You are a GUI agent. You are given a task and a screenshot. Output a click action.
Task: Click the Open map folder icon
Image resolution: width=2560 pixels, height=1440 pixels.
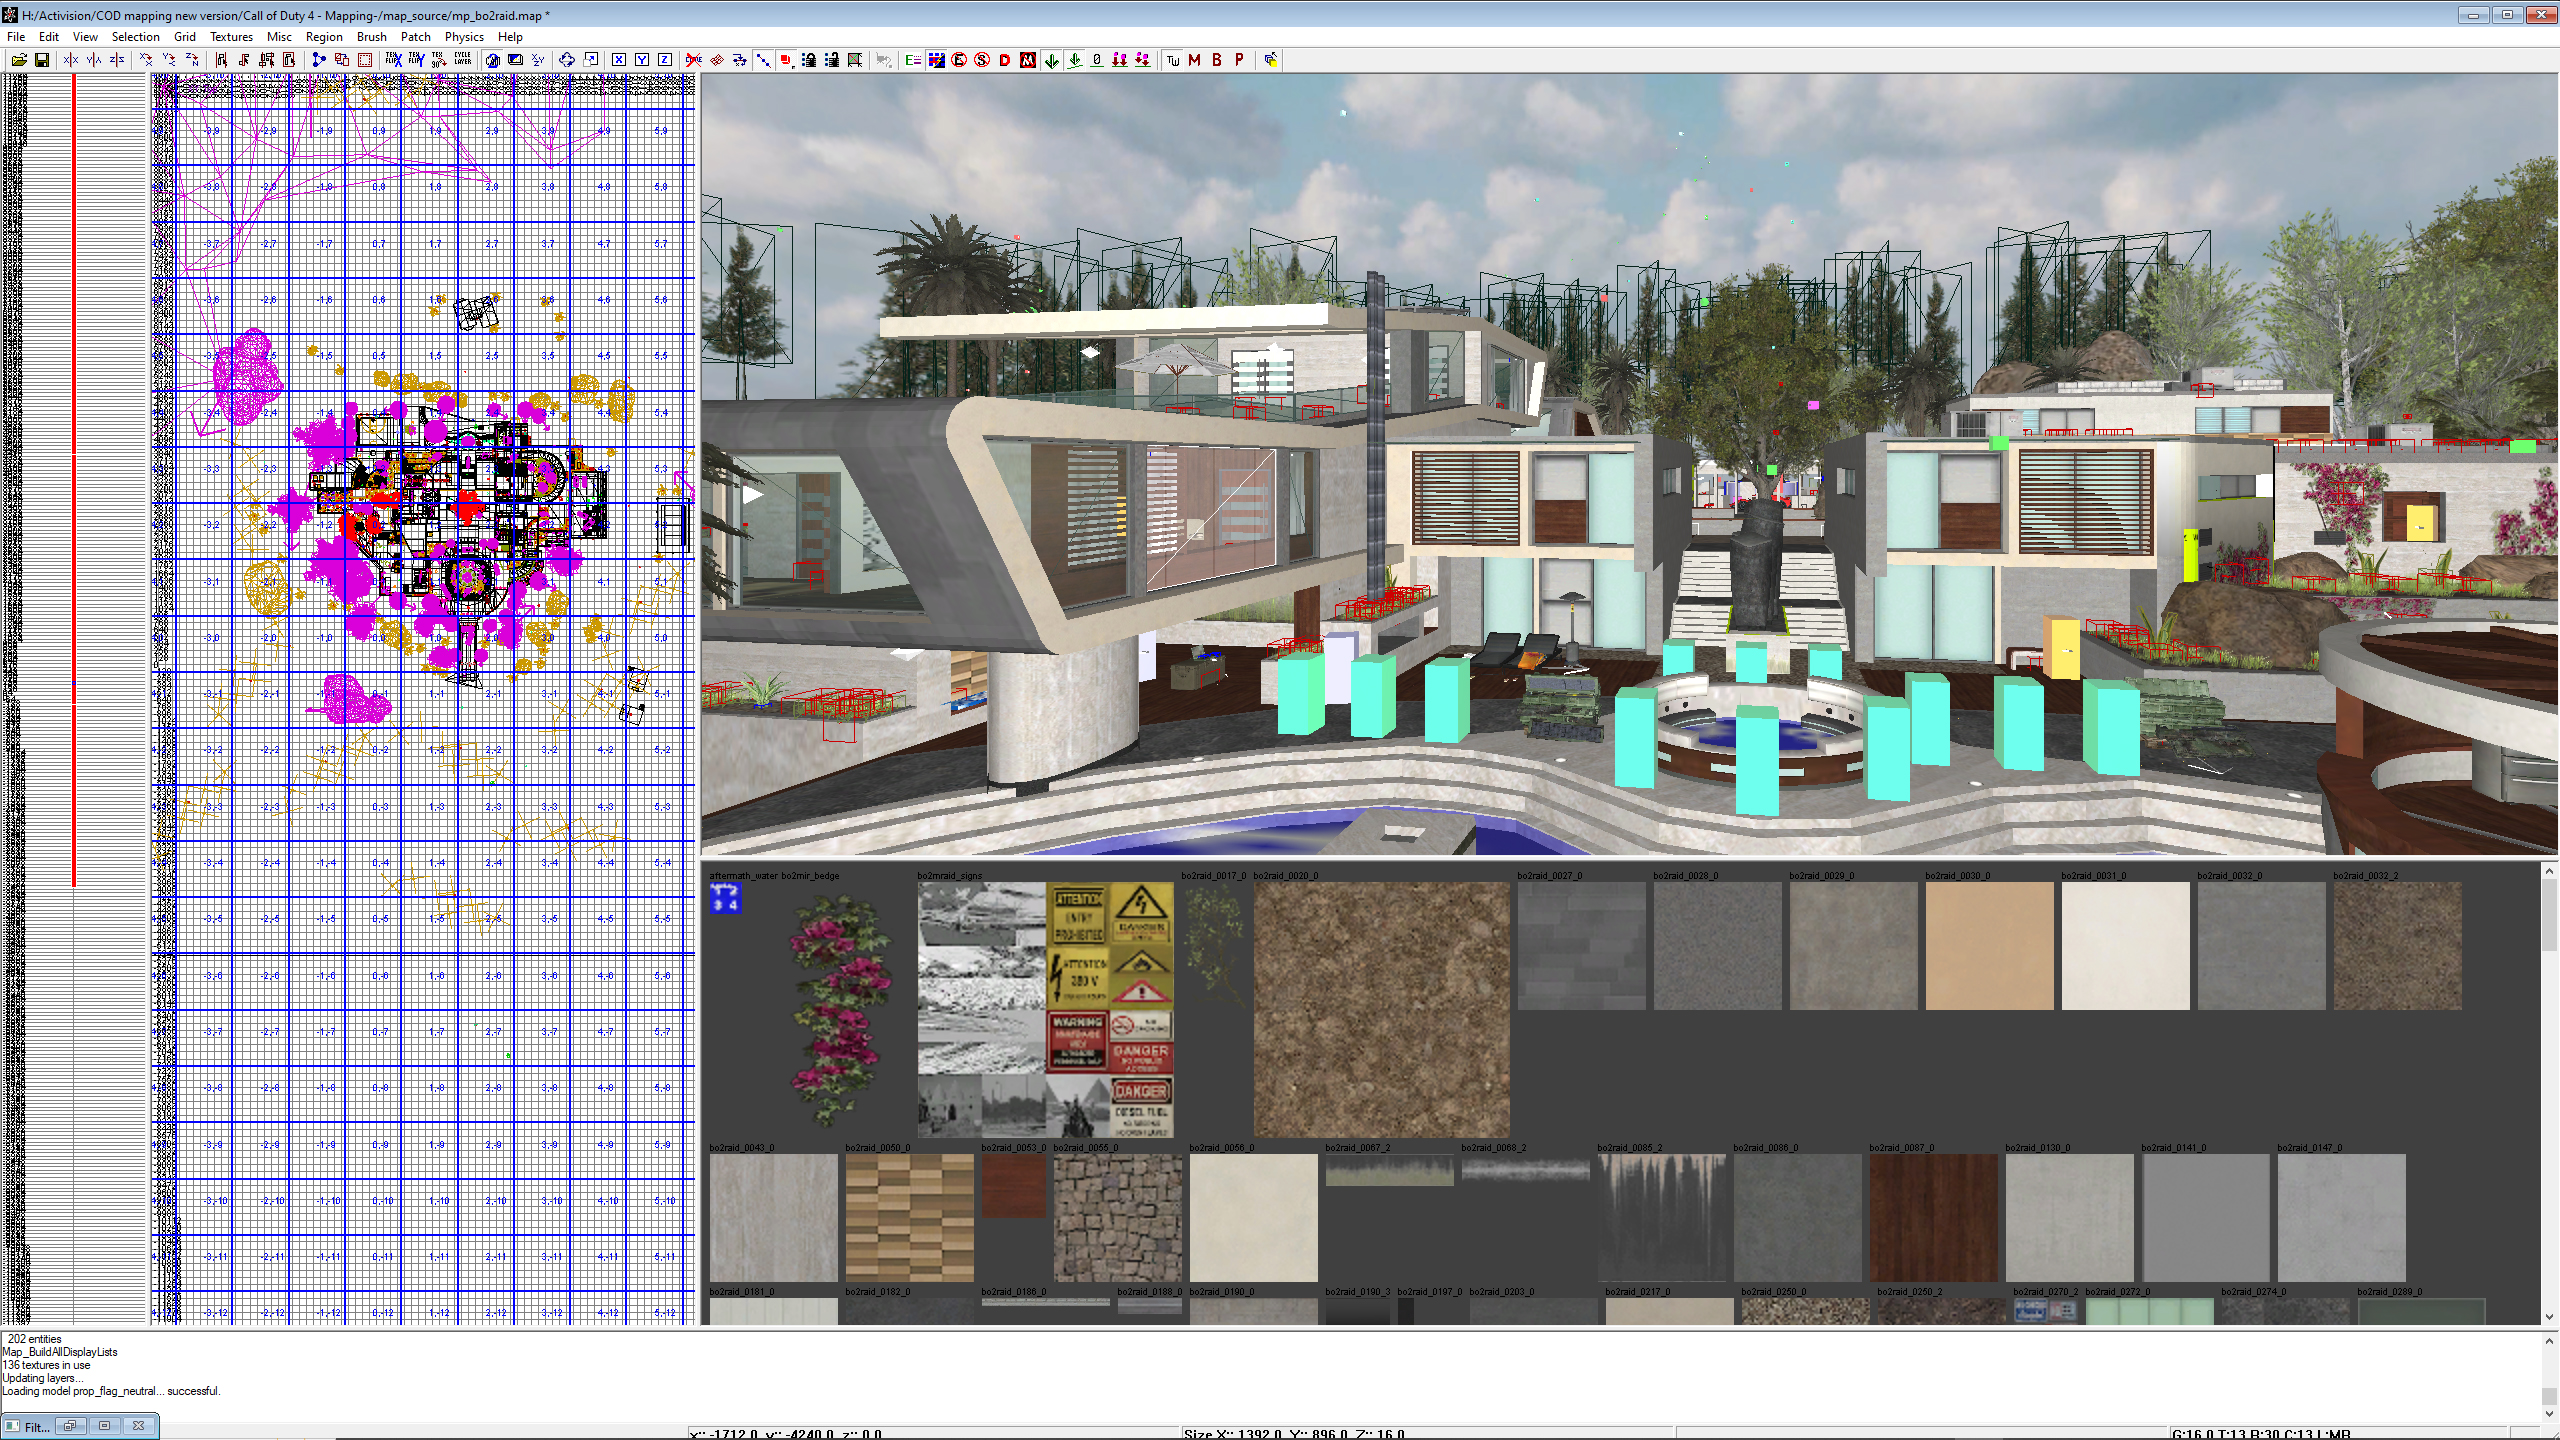click(19, 60)
